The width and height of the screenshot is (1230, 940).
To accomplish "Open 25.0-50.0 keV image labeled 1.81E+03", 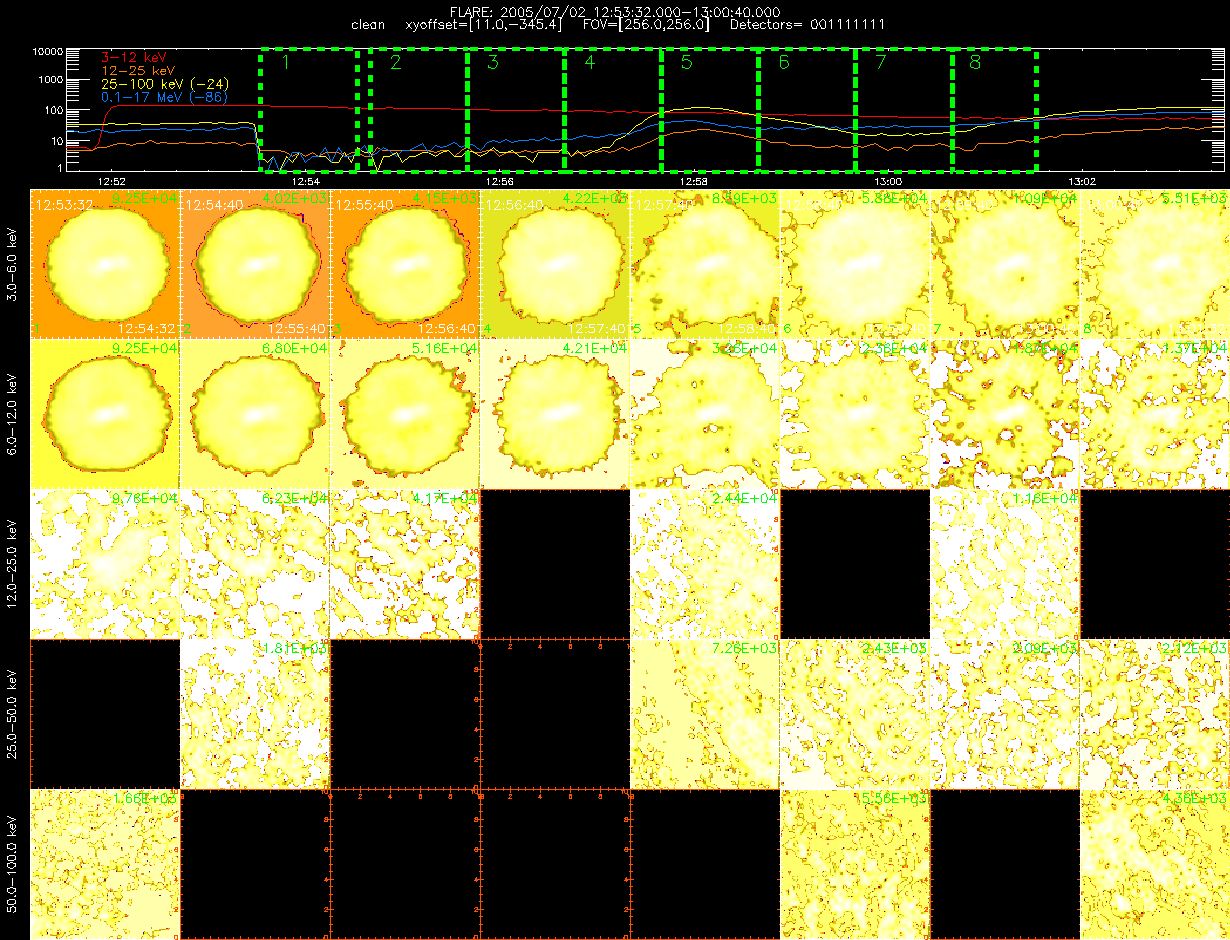I will tap(255, 713).
